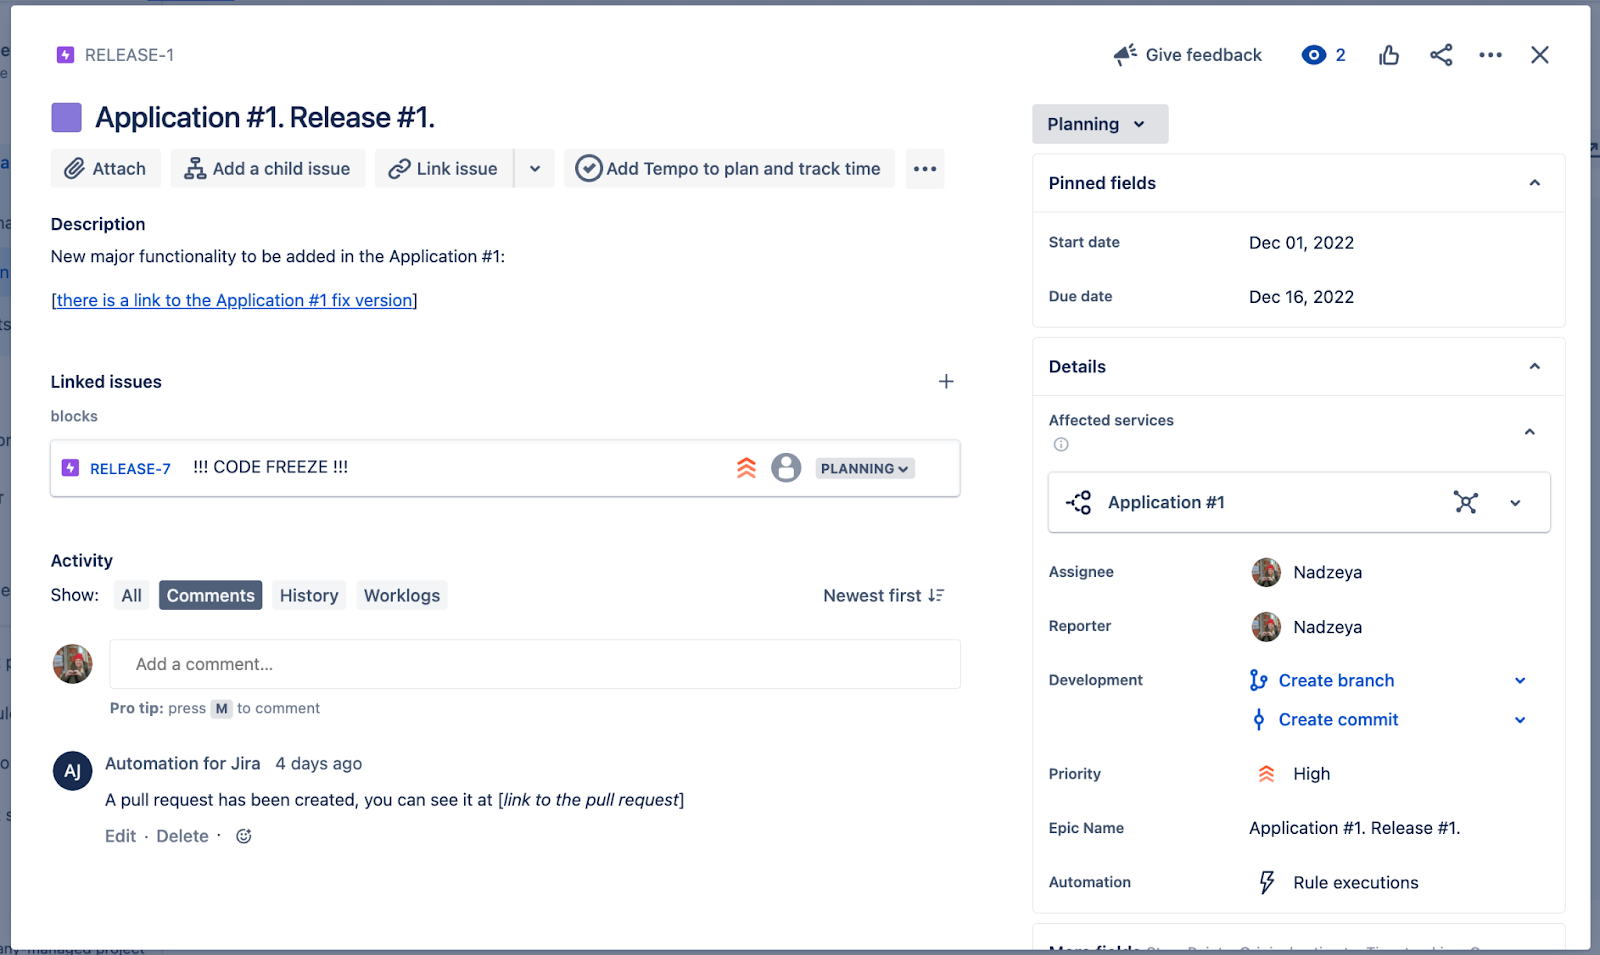Click the purple epic color swatch
Image resolution: width=1600 pixels, height=955 pixels.
(66, 118)
